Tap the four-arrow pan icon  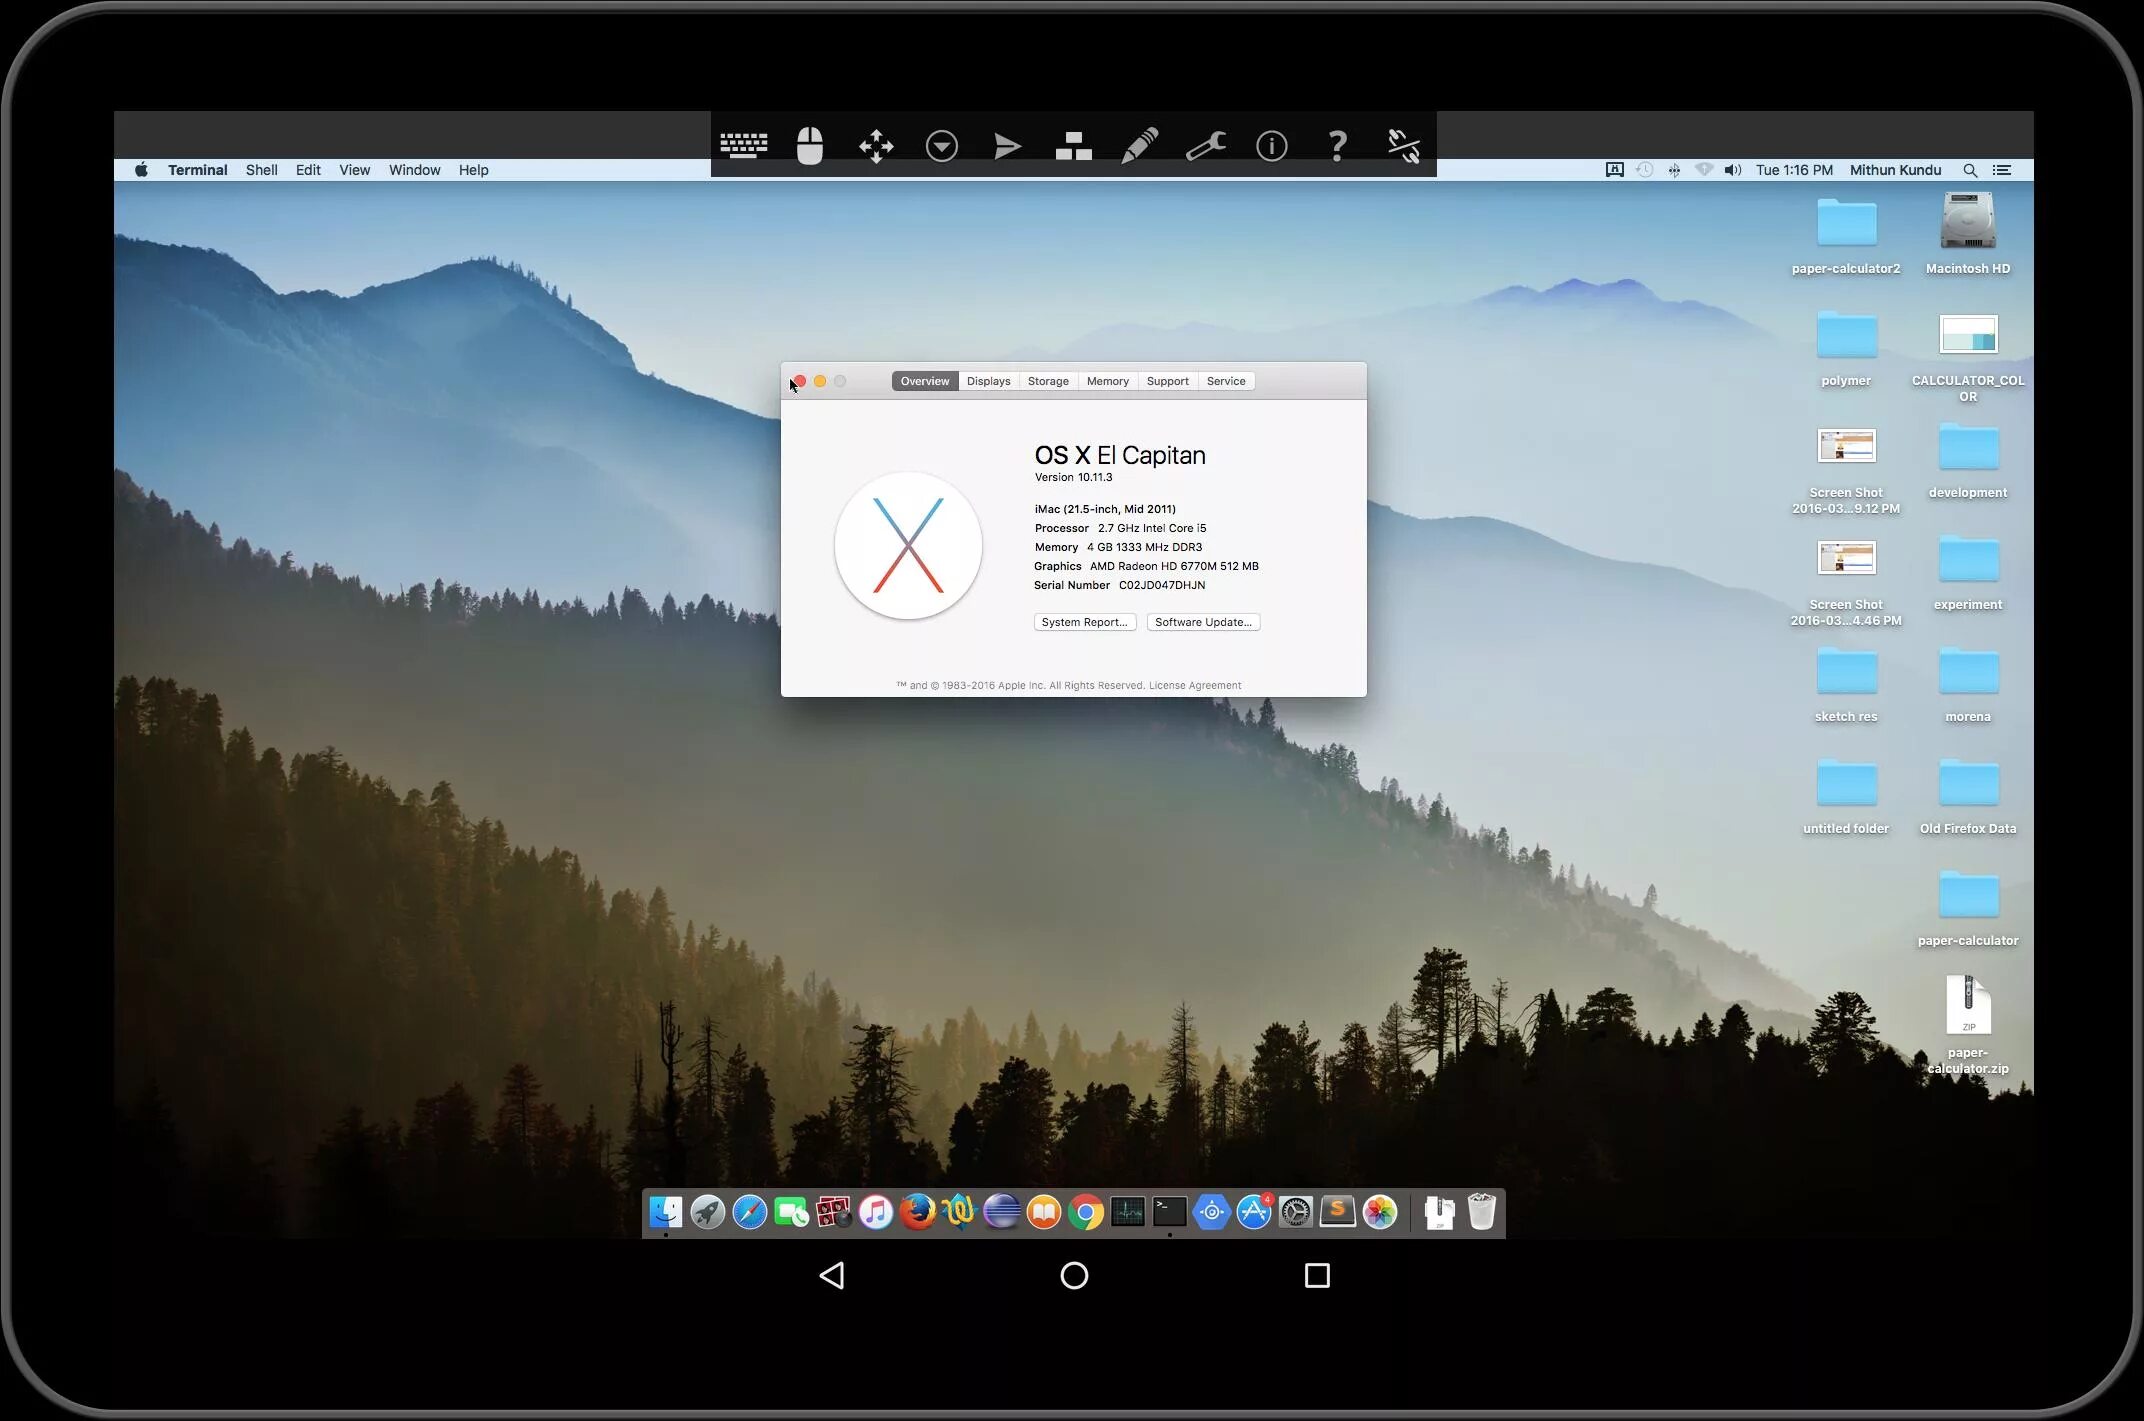(x=876, y=146)
